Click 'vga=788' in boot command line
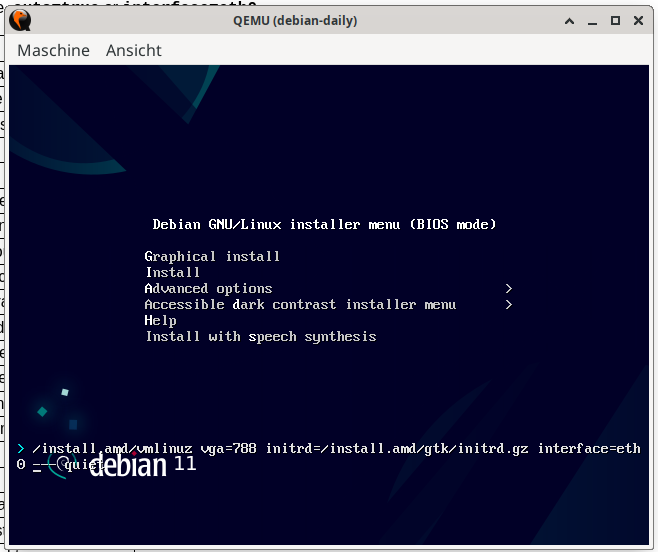This screenshot has width=658, height=552. (228, 448)
